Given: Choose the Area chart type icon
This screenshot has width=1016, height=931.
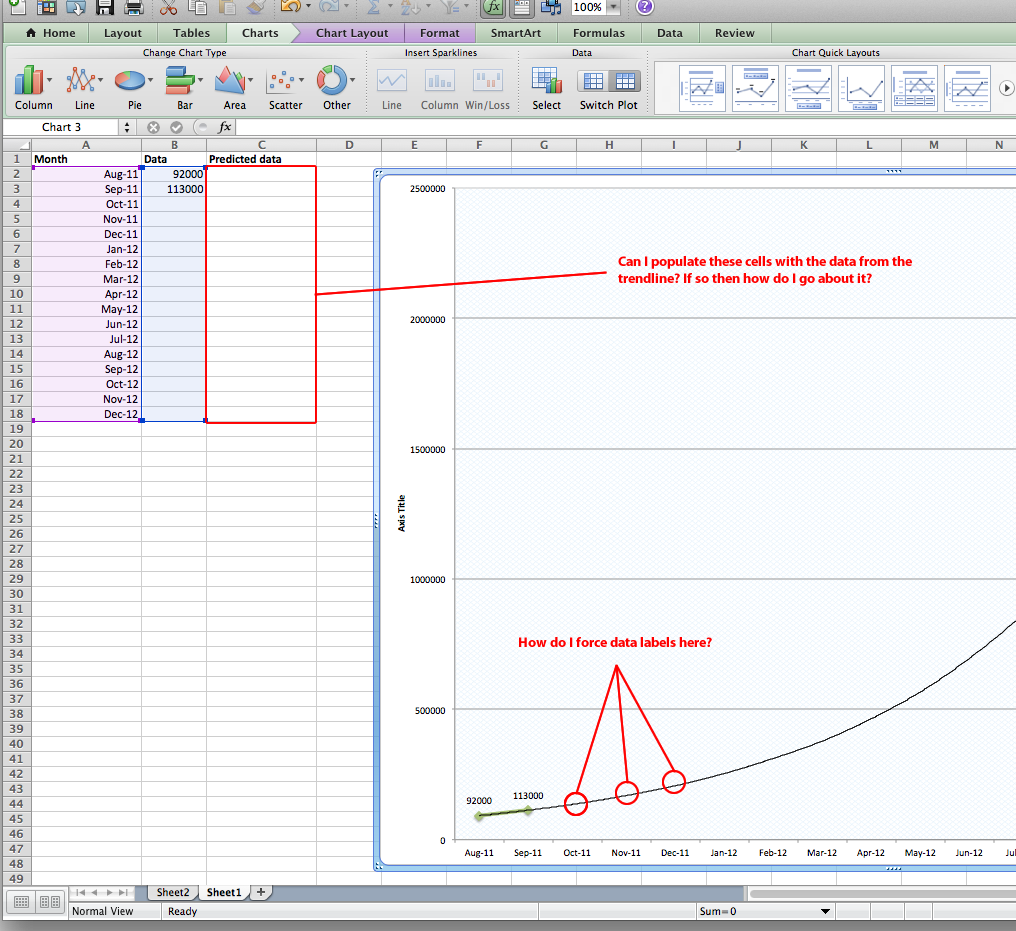Looking at the screenshot, I should [230, 80].
